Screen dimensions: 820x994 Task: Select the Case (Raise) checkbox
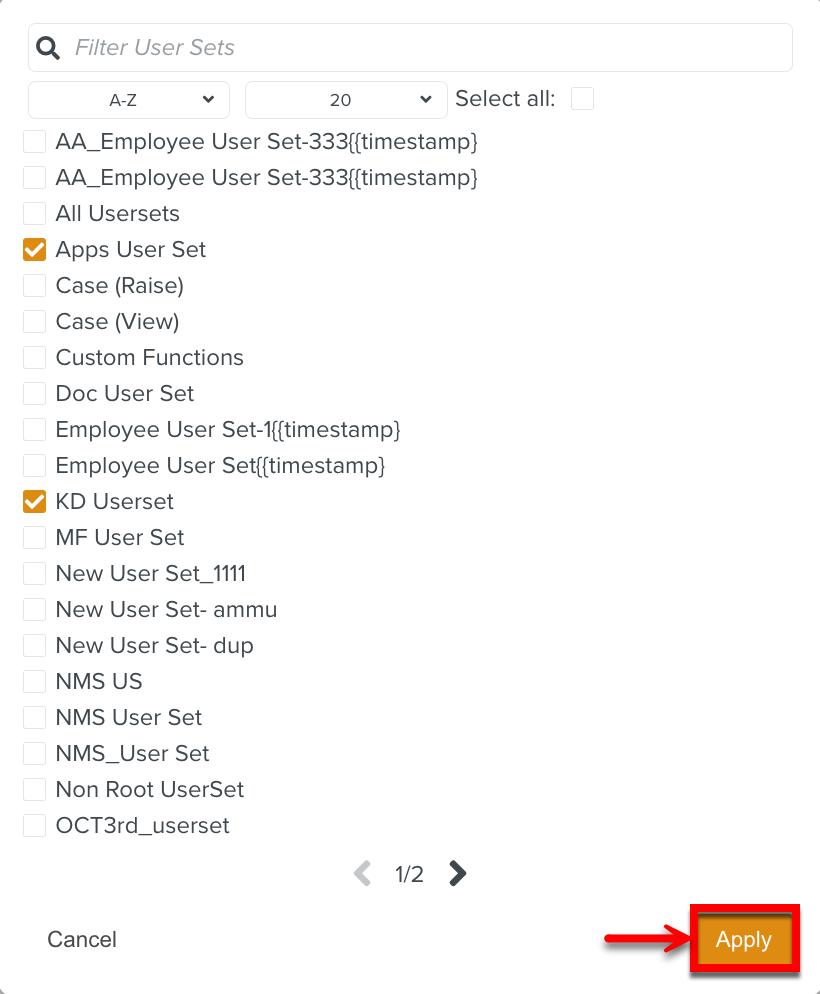[33, 285]
